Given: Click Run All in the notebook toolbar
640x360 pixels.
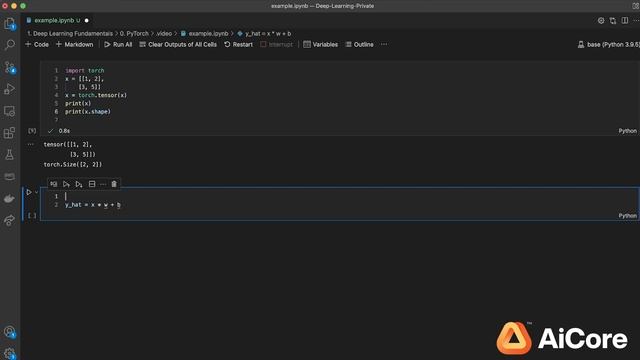Looking at the screenshot, I should (118, 44).
